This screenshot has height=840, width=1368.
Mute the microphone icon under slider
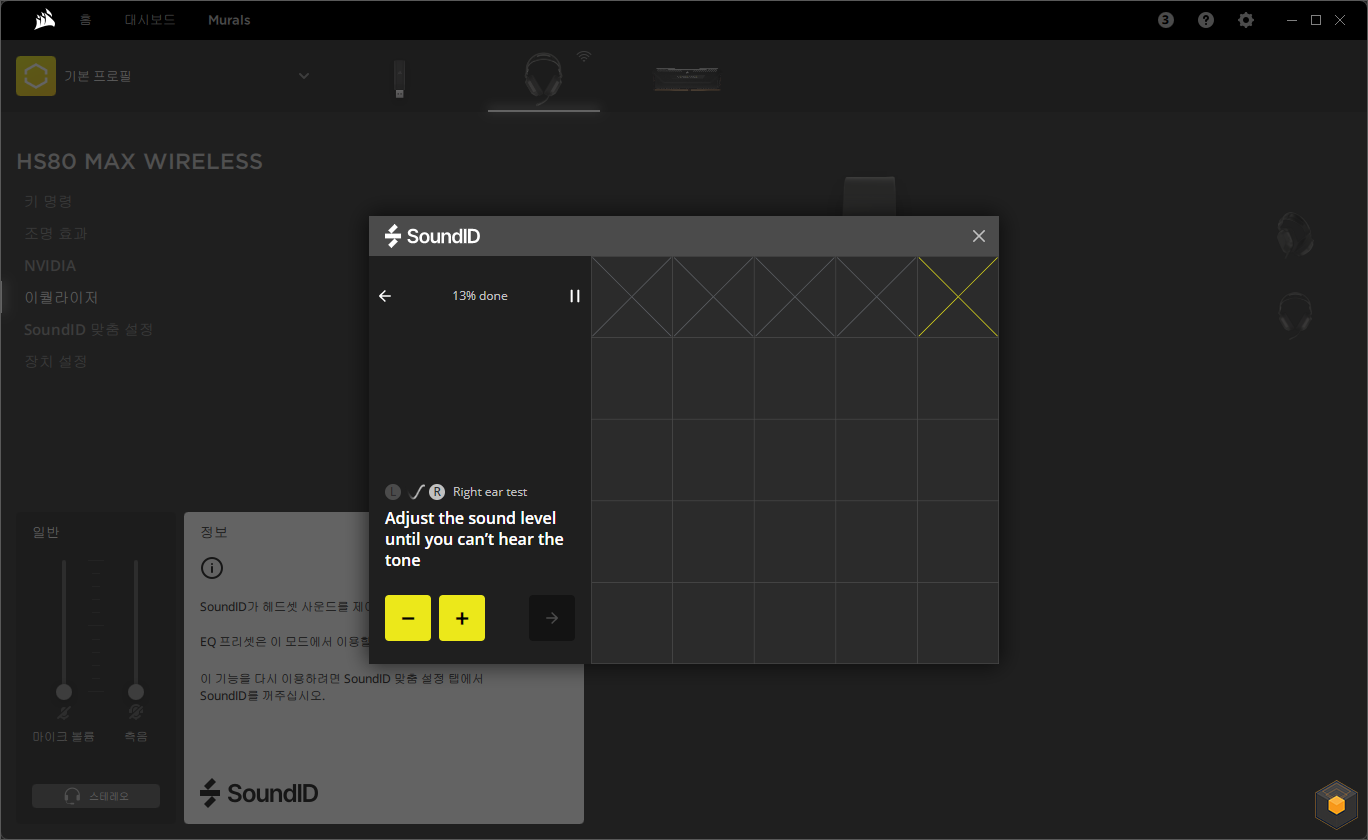64,713
